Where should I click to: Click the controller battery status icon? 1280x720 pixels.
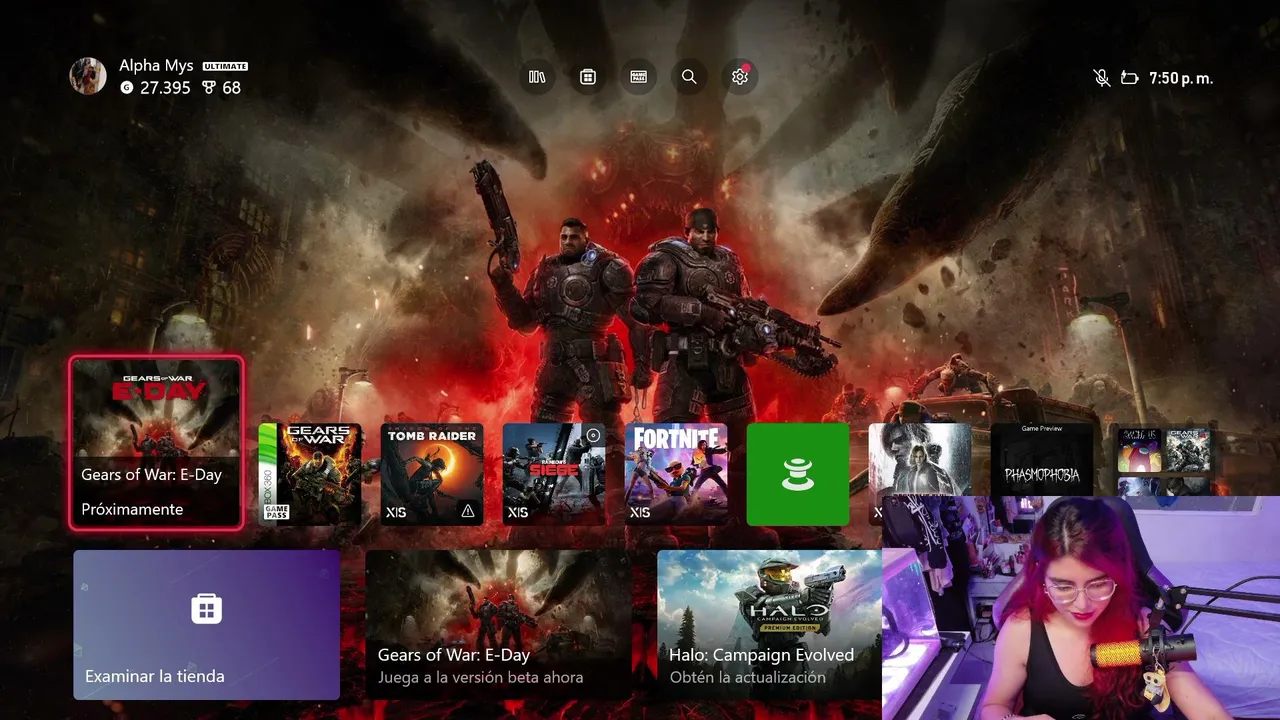(1130, 78)
